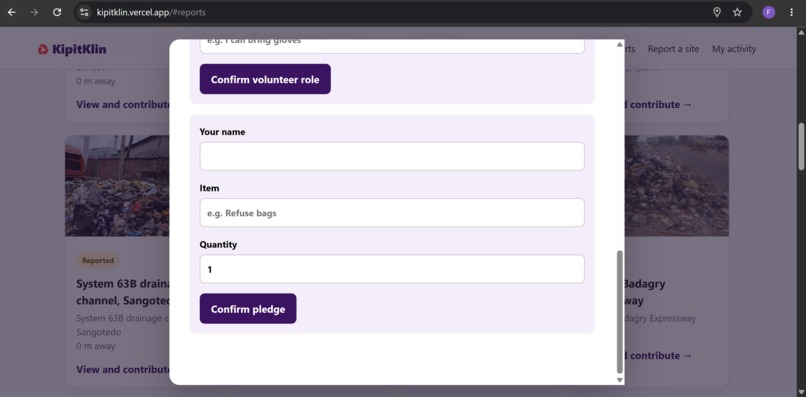Go back with the browser back arrow
The image size is (806, 397).
tap(11, 12)
